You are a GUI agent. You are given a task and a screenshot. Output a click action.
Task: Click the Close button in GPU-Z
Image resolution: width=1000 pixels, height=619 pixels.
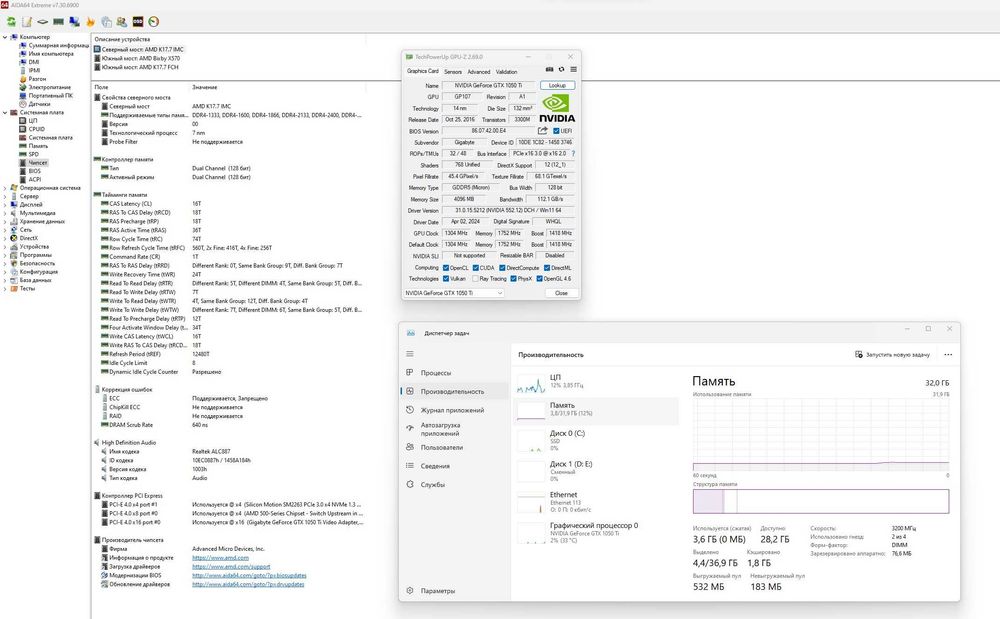(561, 293)
